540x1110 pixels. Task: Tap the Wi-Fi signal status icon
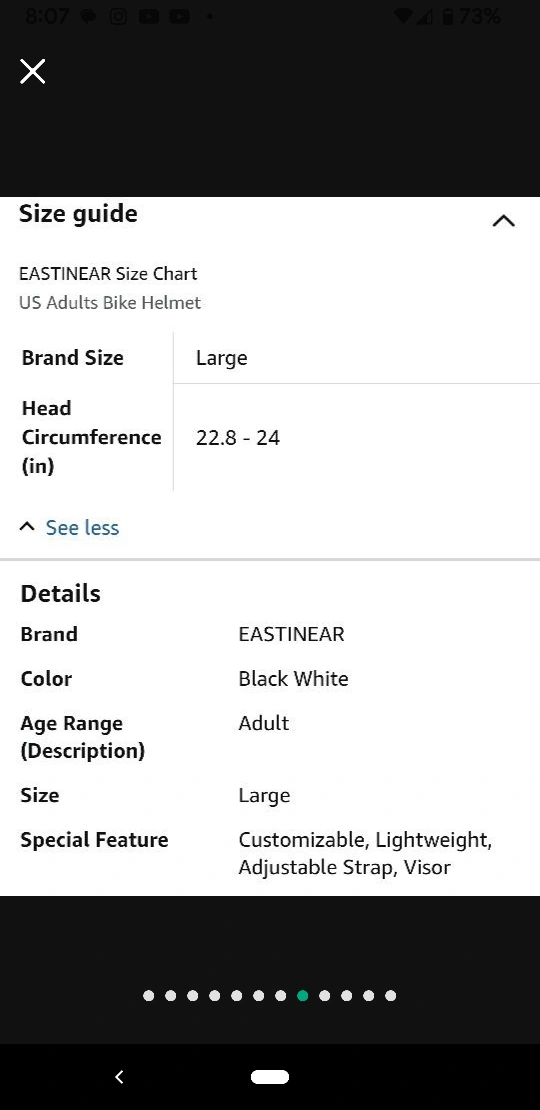404,16
